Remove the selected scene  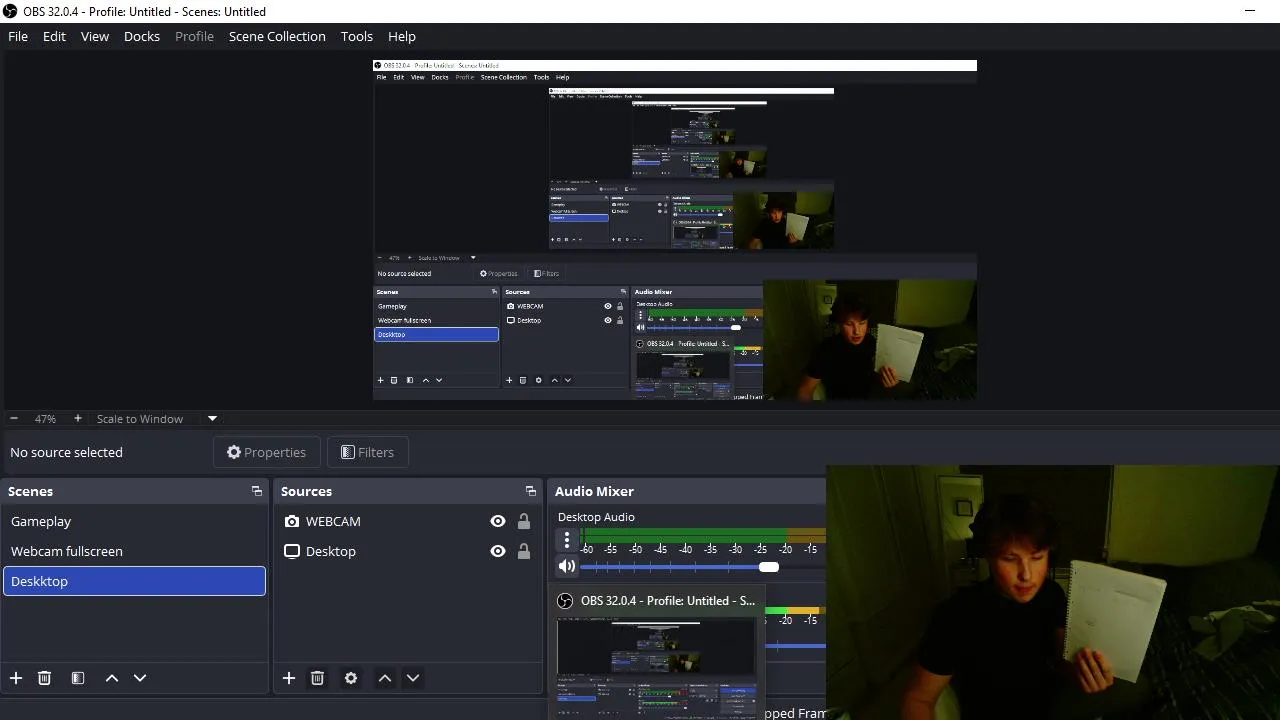pyautogui.click(x=44, y=678)
